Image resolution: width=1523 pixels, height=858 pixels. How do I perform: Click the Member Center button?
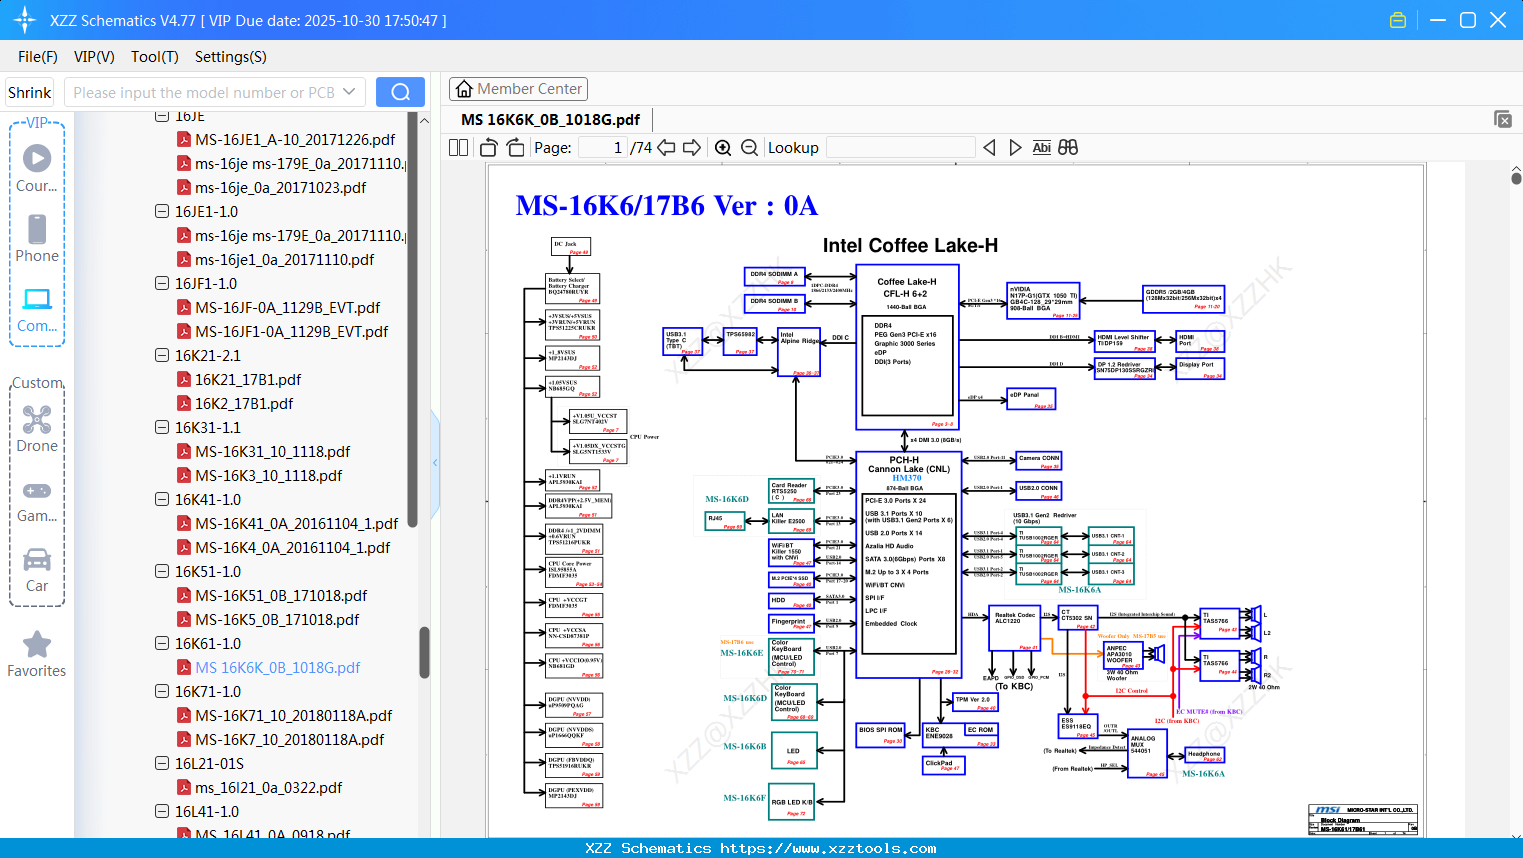(518, 89)
